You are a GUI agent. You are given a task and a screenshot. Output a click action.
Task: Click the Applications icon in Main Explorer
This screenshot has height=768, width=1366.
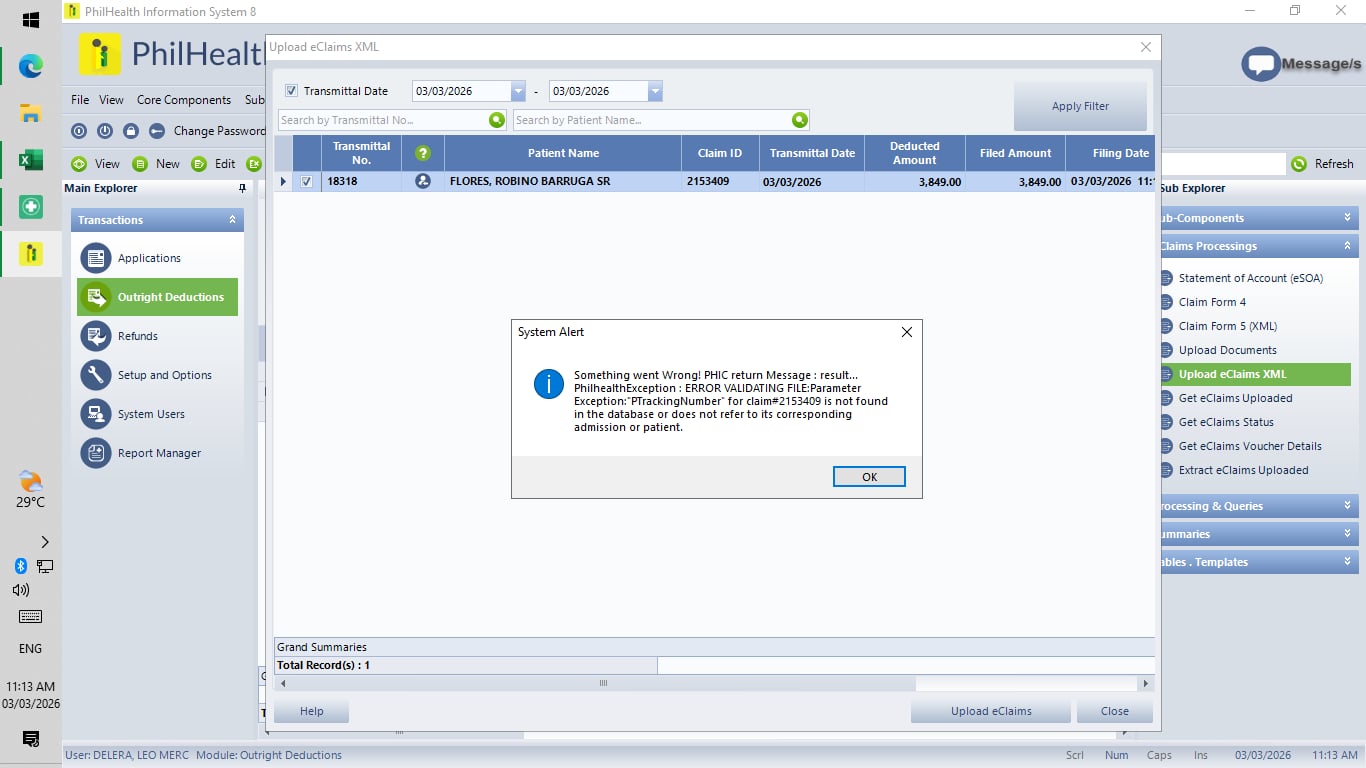tap(96, 258)
